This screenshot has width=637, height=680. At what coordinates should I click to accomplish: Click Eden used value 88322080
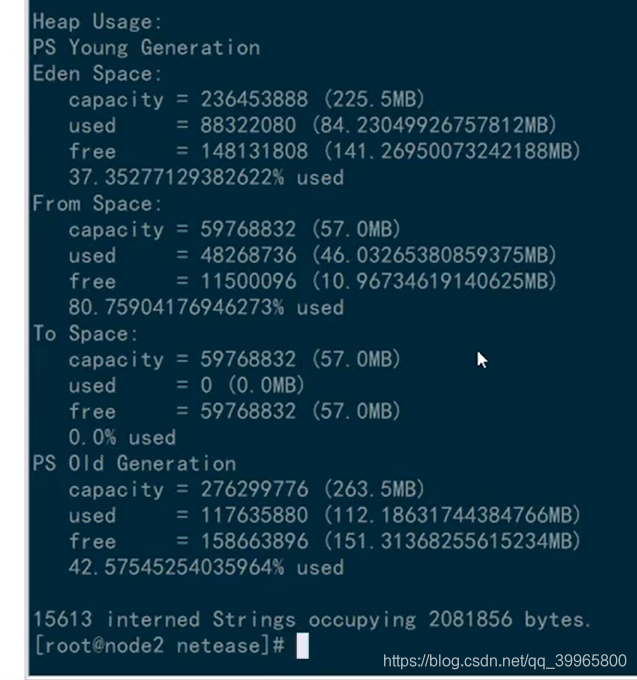(248, 125)
